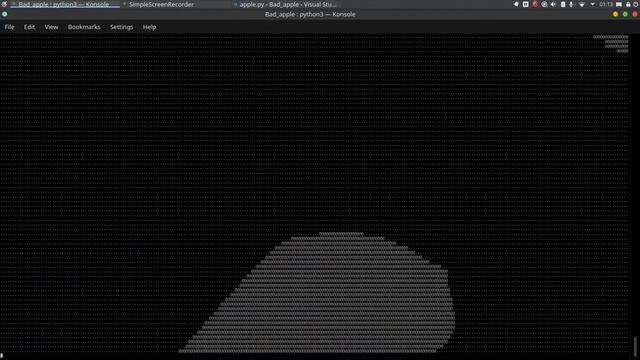The image size is (640, 360).
Task: Switch to the SimpleScreenRecorder taskbar entry
Action: click(161, 4)
